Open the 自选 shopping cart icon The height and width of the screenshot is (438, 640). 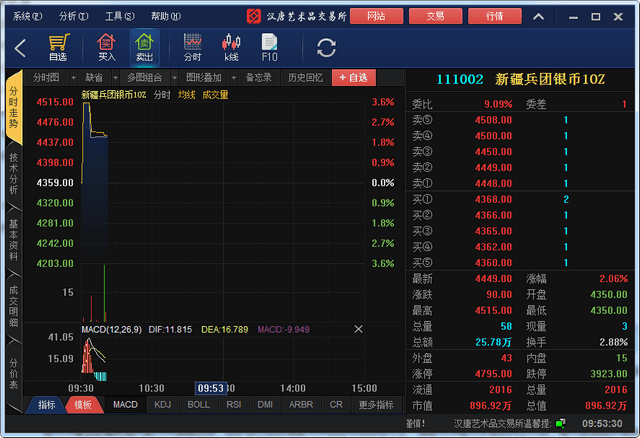coord(58,47)
